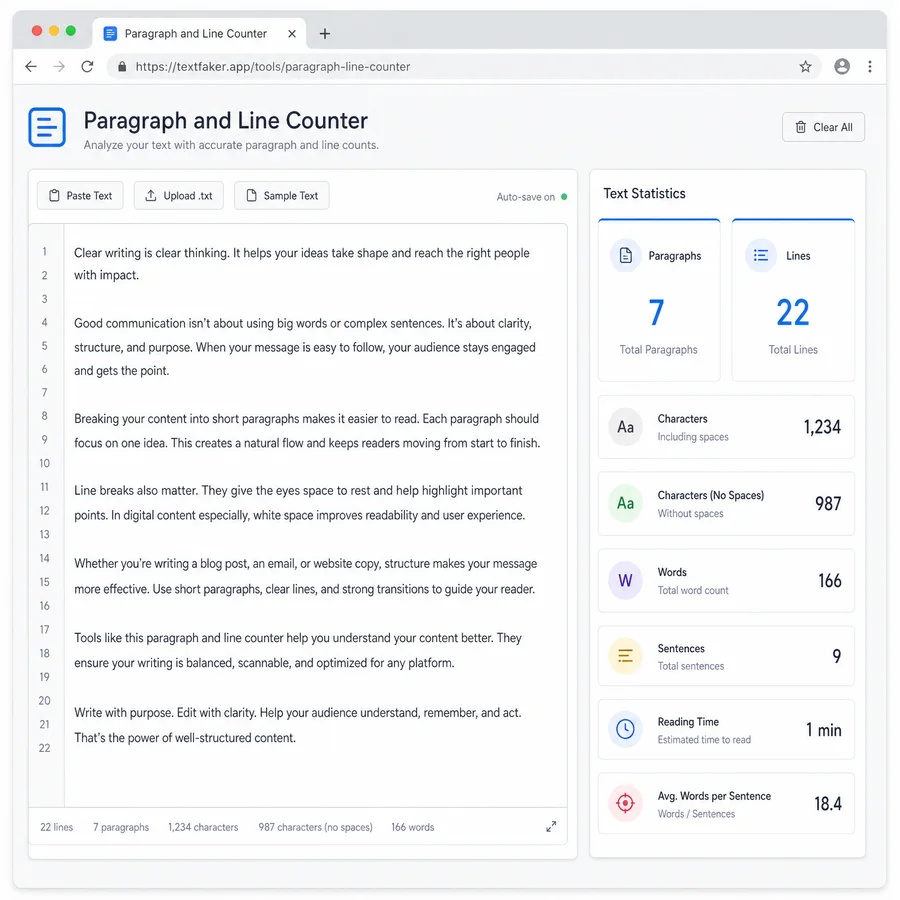Click line number 1 in the gutter
The width and height of the screenshot is (900, 900).
(x=44, y=251)
